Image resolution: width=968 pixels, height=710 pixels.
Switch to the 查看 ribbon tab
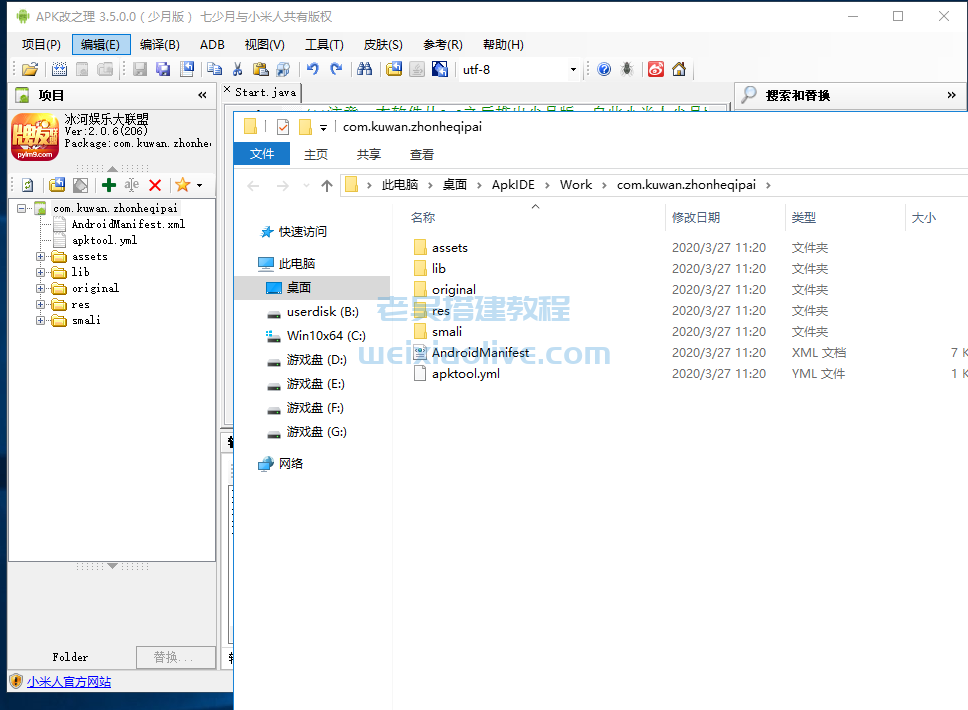click(x=421, y=154)
